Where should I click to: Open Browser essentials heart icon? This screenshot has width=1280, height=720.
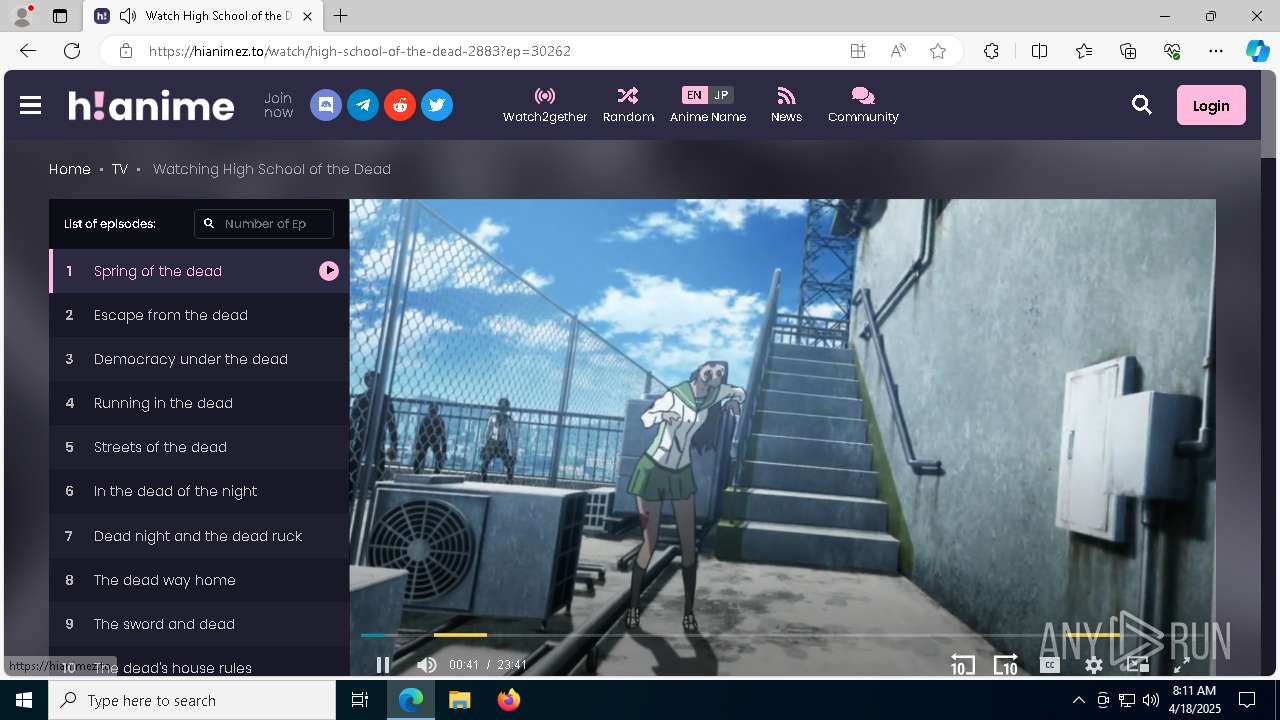point(1172,51)
